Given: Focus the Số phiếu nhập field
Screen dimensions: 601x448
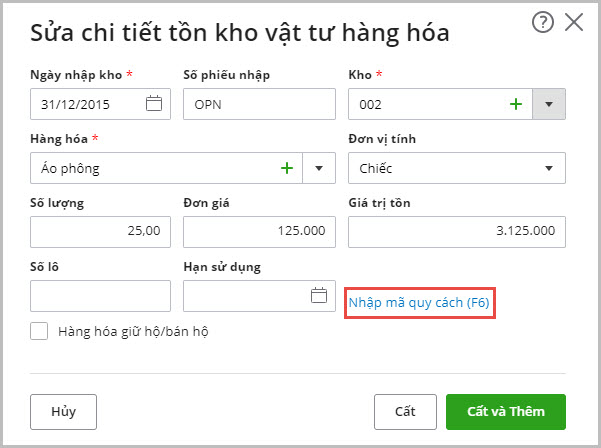Looking at the screenshot, I should 259,104.
